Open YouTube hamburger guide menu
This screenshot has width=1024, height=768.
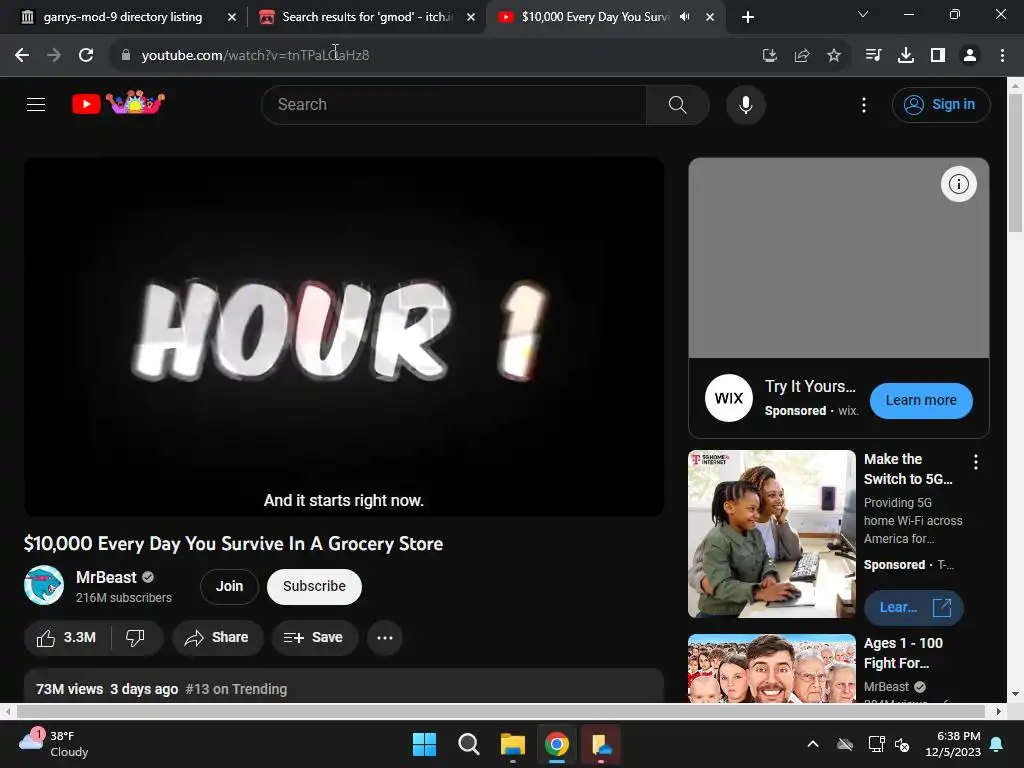pyautogui.click(x=36, y=104)
